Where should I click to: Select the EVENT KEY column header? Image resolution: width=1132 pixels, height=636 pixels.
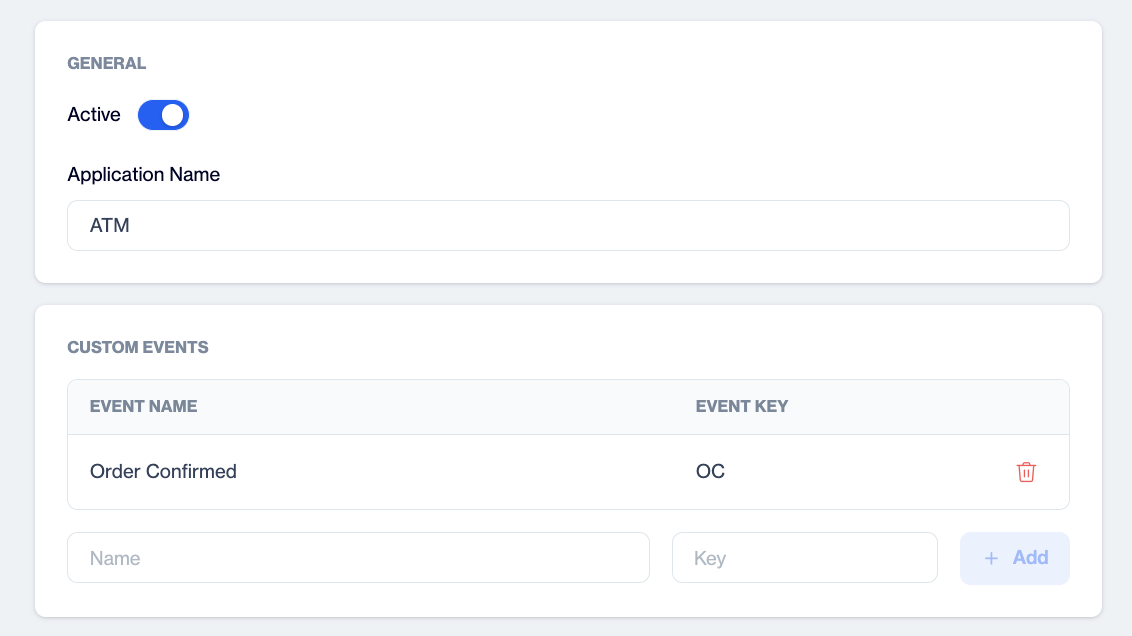(741, 406)
